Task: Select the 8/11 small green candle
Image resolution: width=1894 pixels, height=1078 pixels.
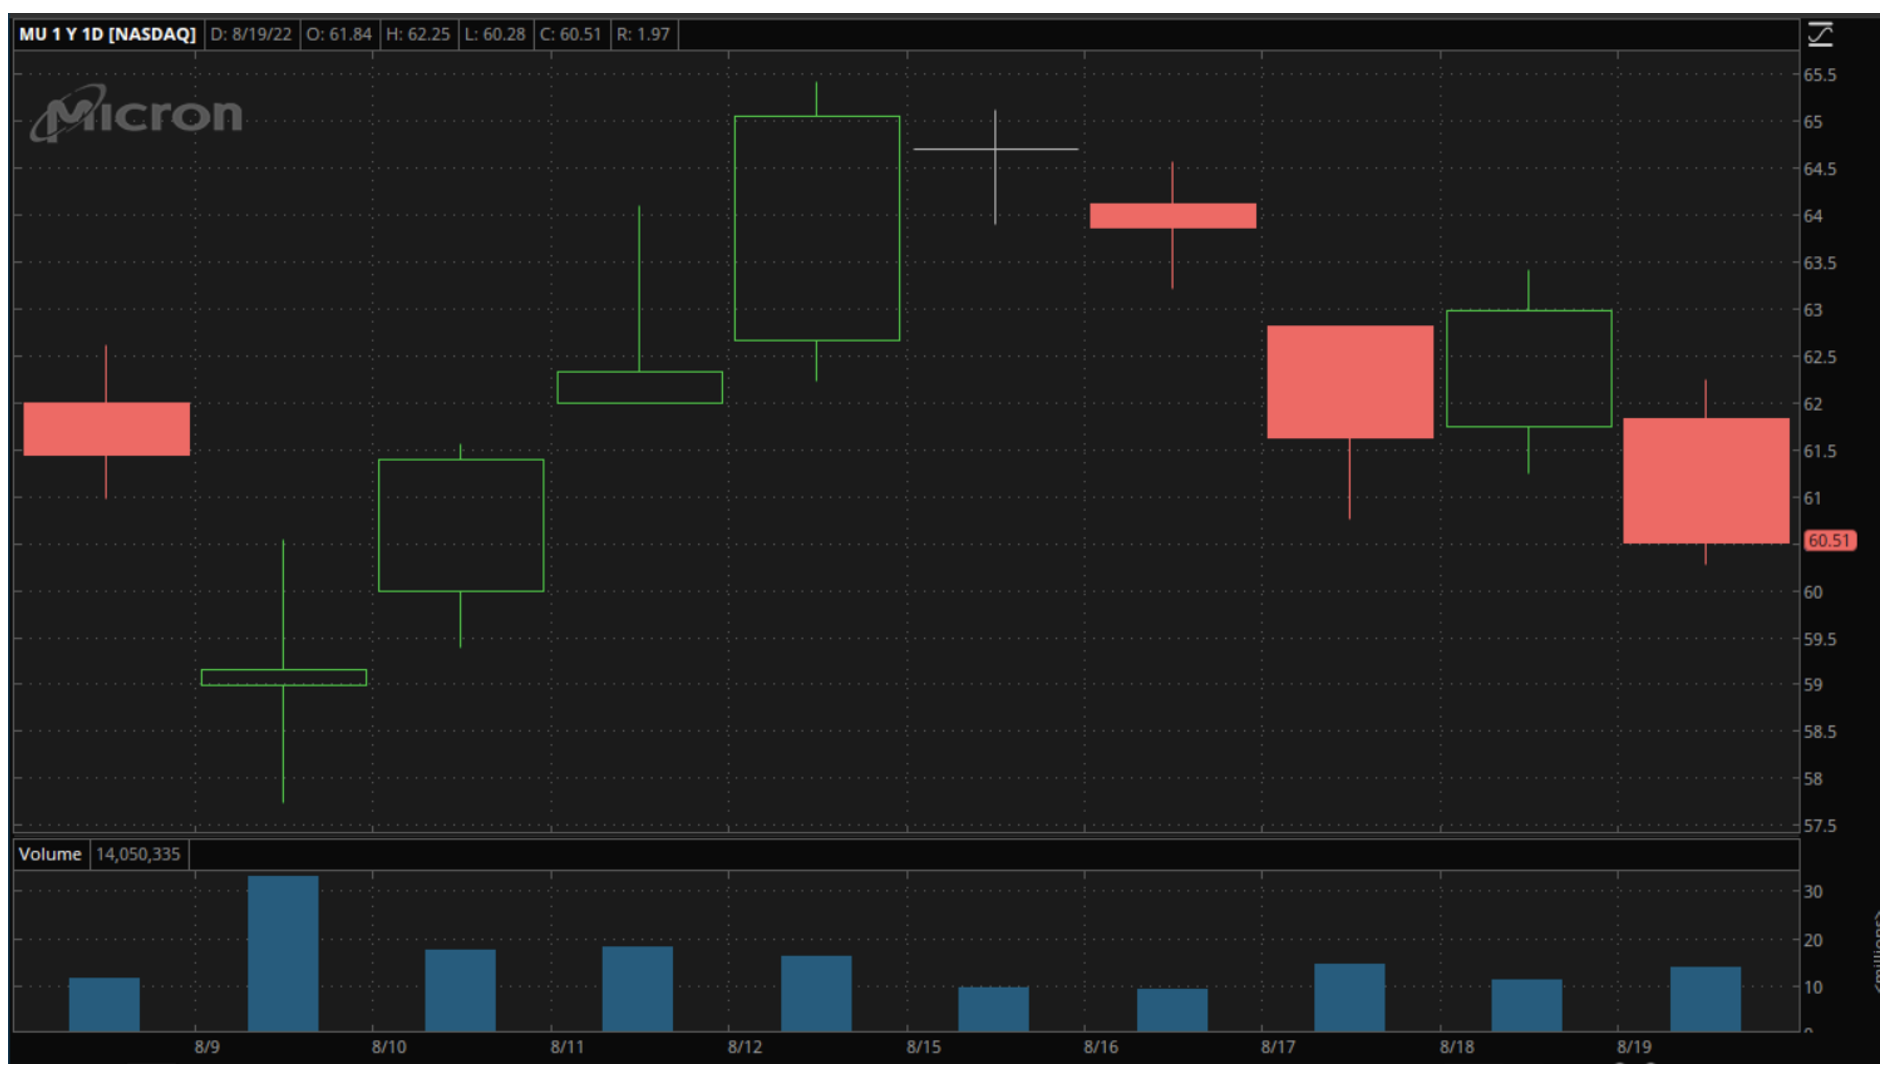Action: pos(640,387)
